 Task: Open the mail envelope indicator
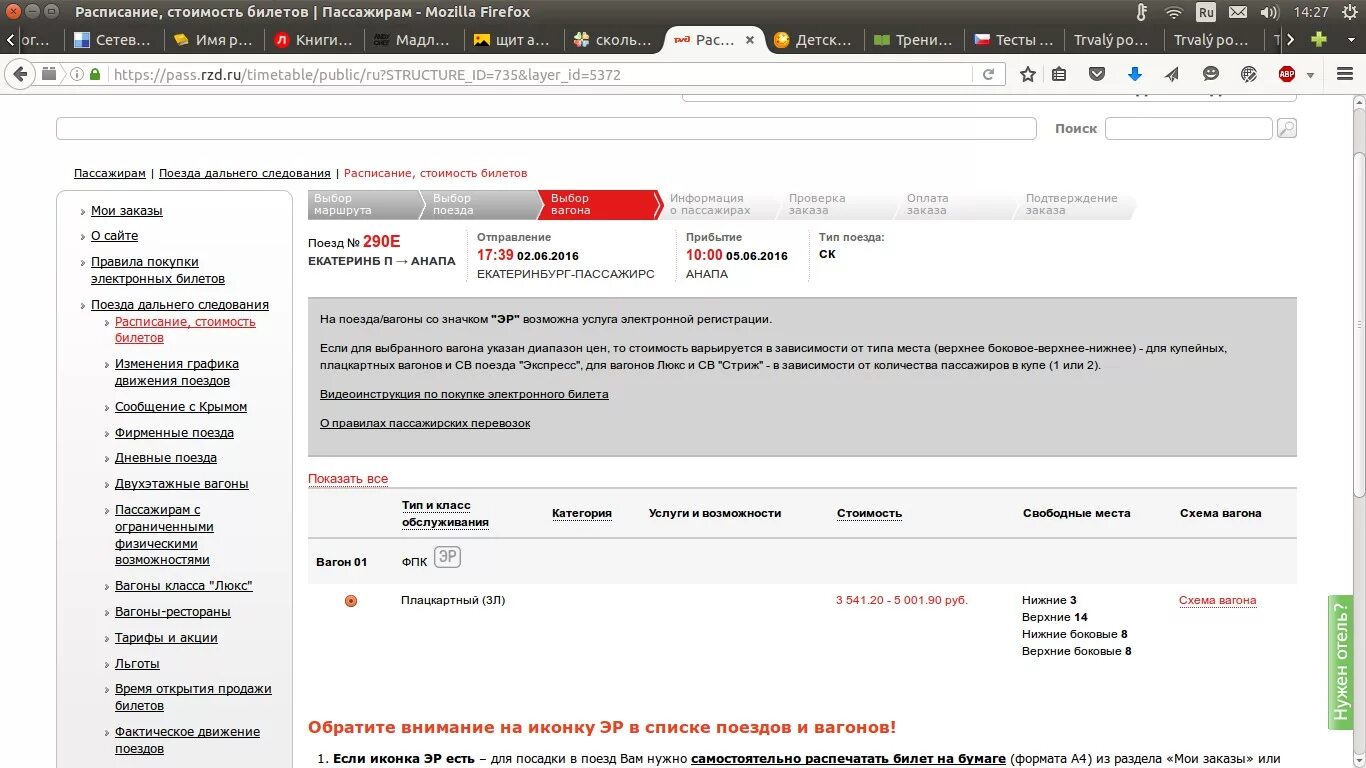pos(1238,12)
